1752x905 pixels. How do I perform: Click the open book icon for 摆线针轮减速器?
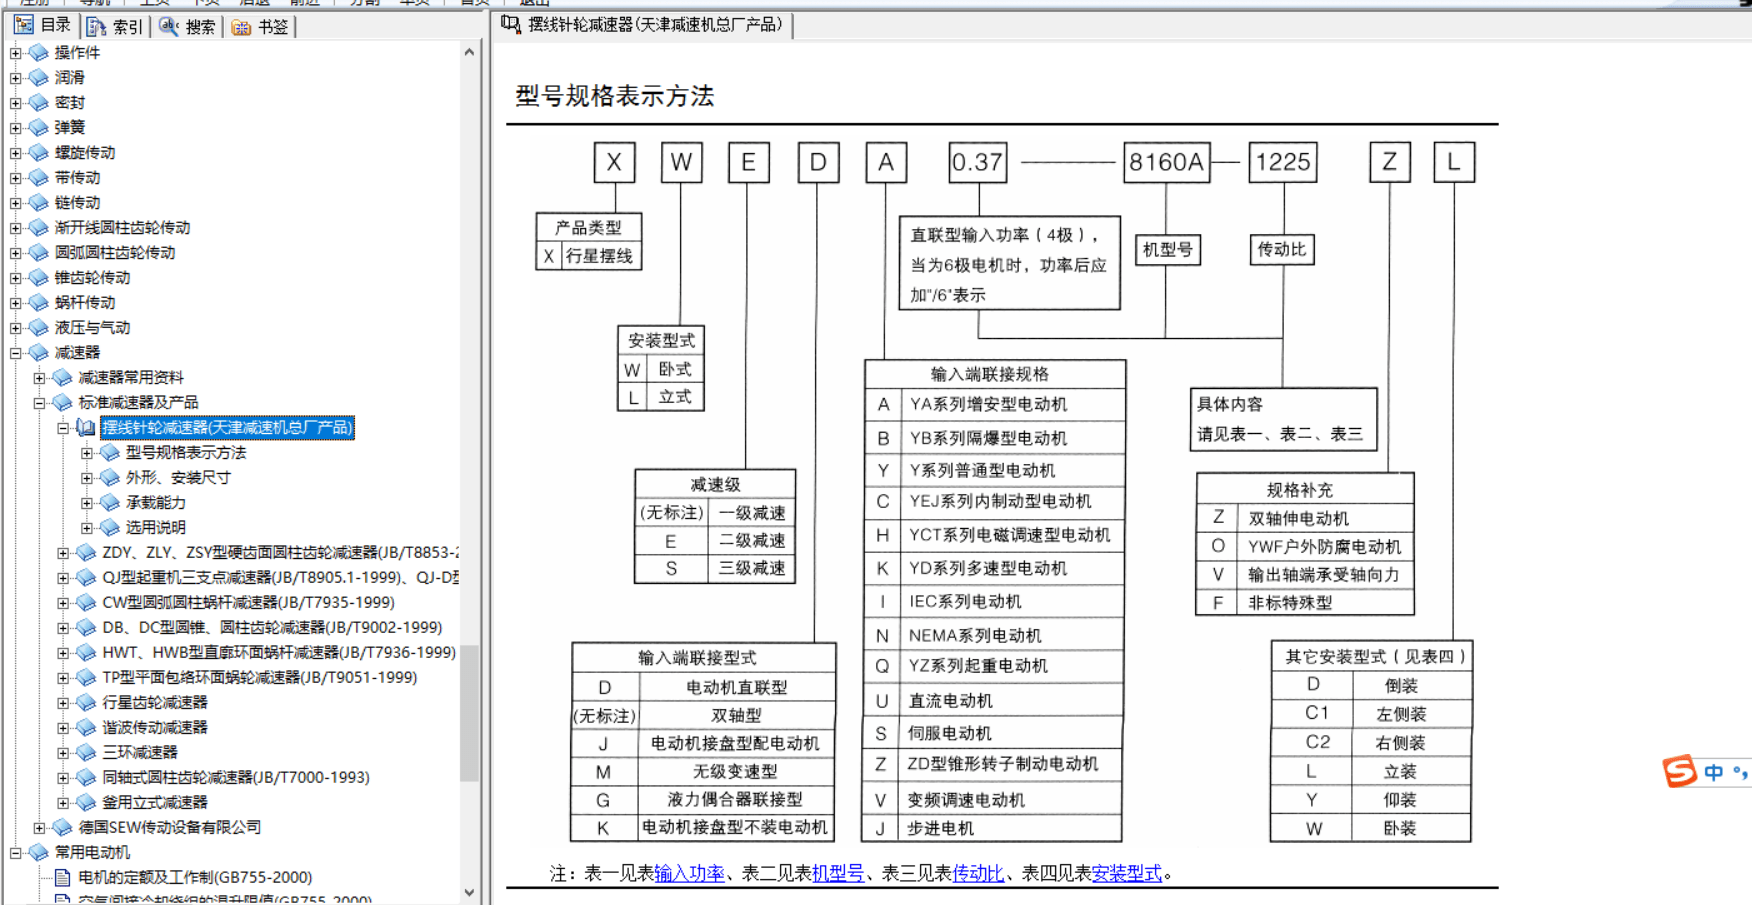point(87,428)
